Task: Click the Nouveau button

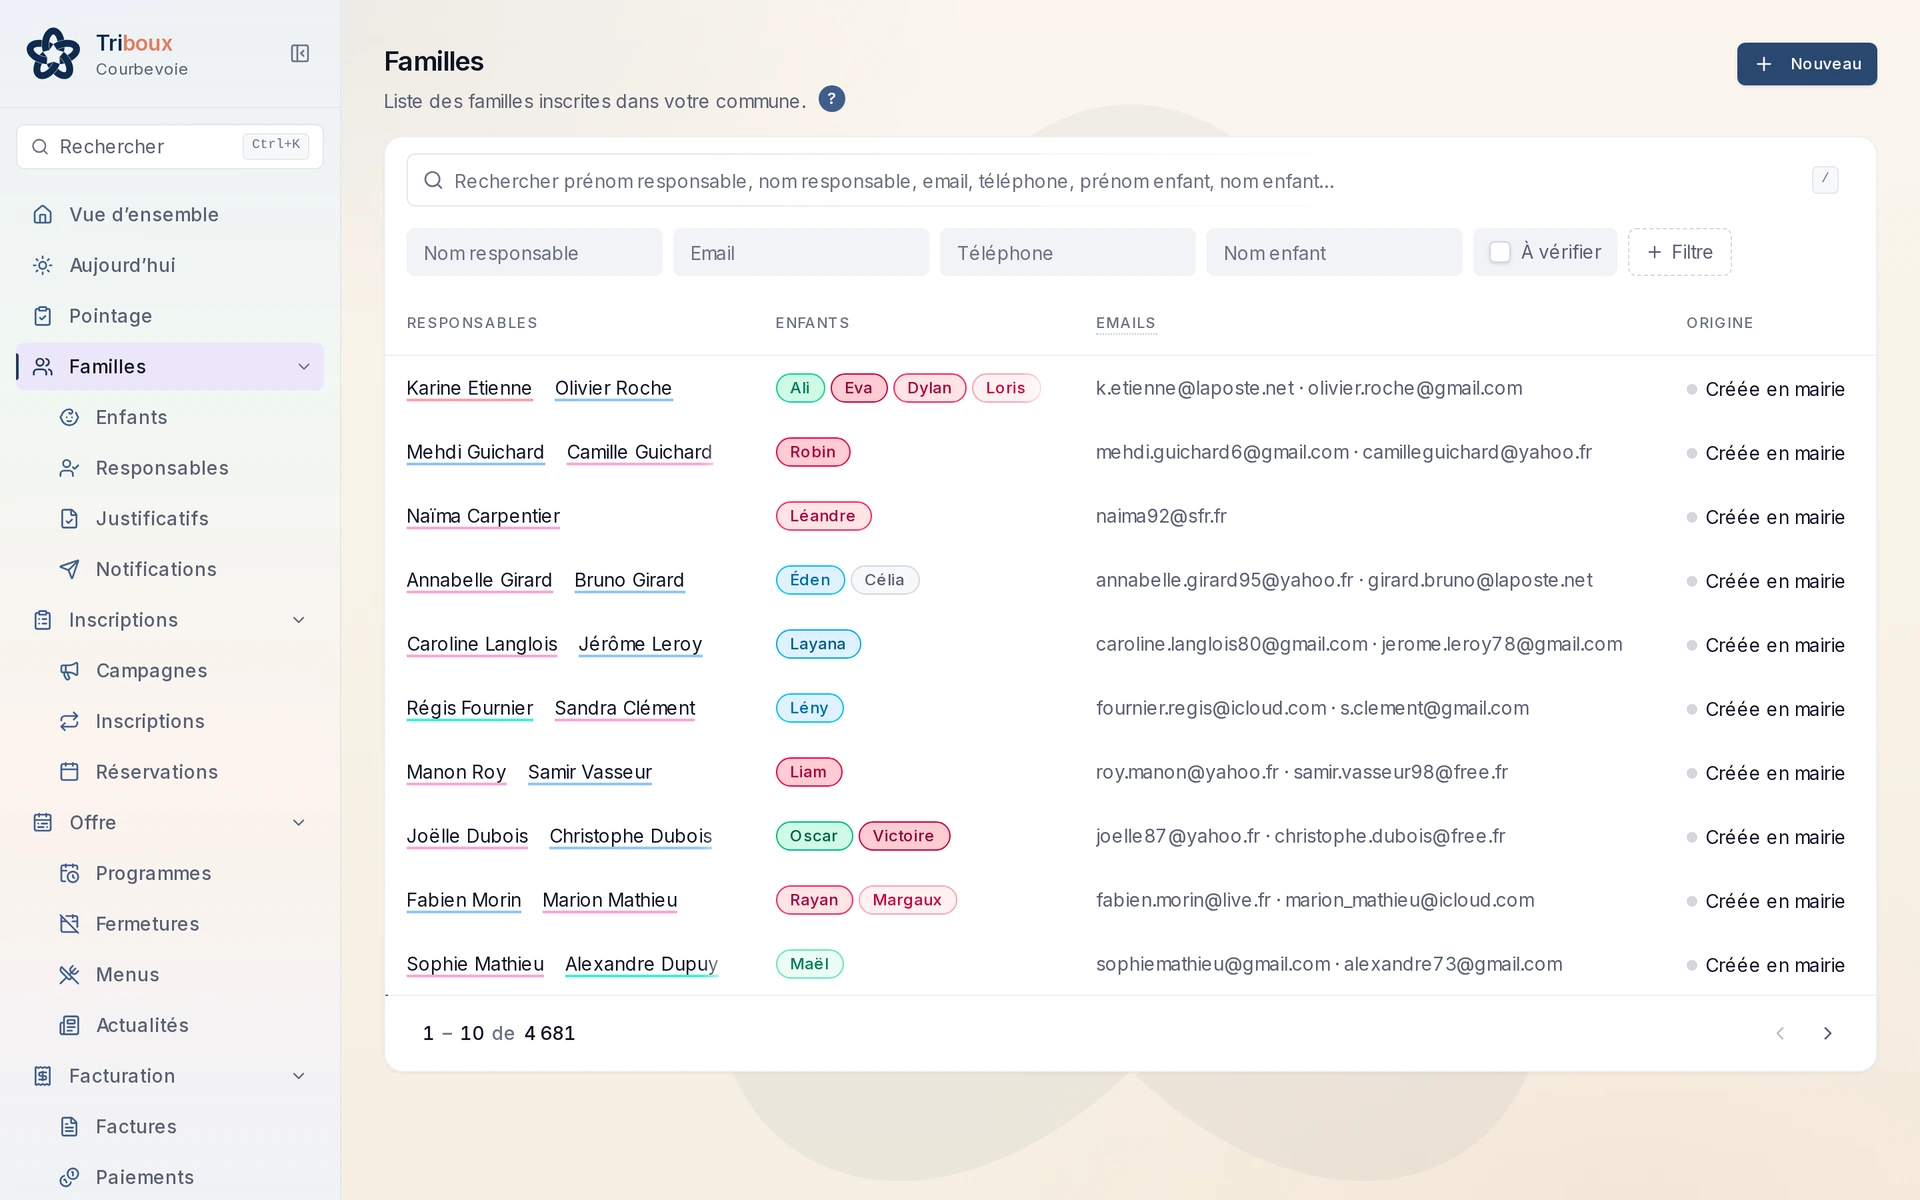Action: click(1806, 64)
